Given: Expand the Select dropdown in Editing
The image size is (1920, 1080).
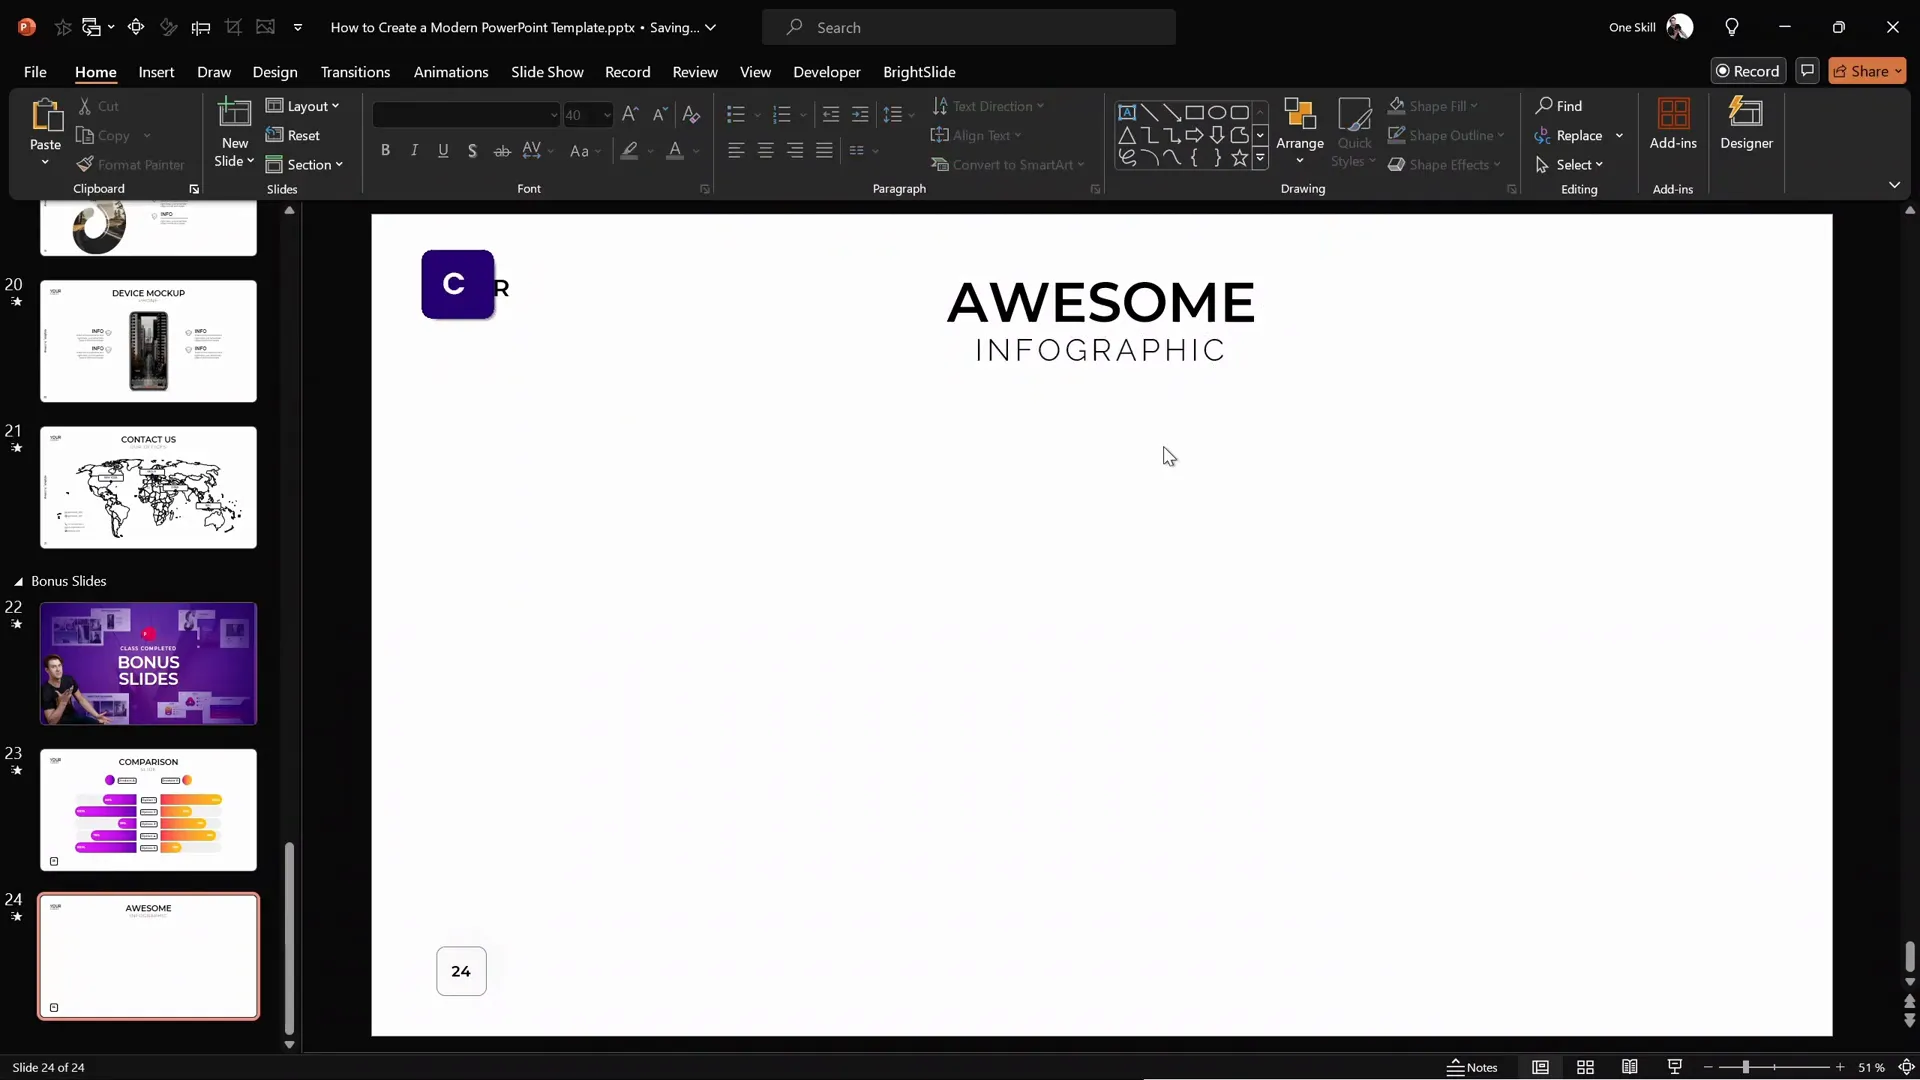Looking at the screenshot, I should (1569, 164).
